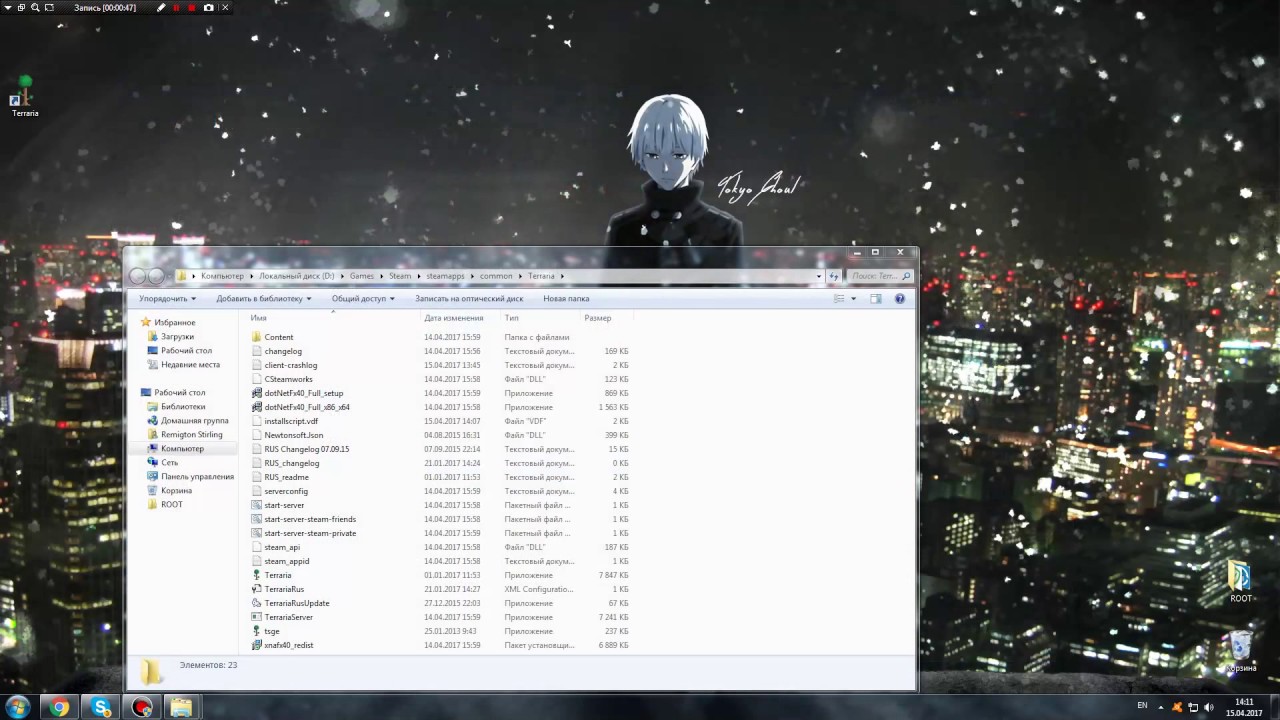This screenshot has height=720, width=1280.
Task: Click Explorer folder taskbar button
Action: [x=181, y=707]
